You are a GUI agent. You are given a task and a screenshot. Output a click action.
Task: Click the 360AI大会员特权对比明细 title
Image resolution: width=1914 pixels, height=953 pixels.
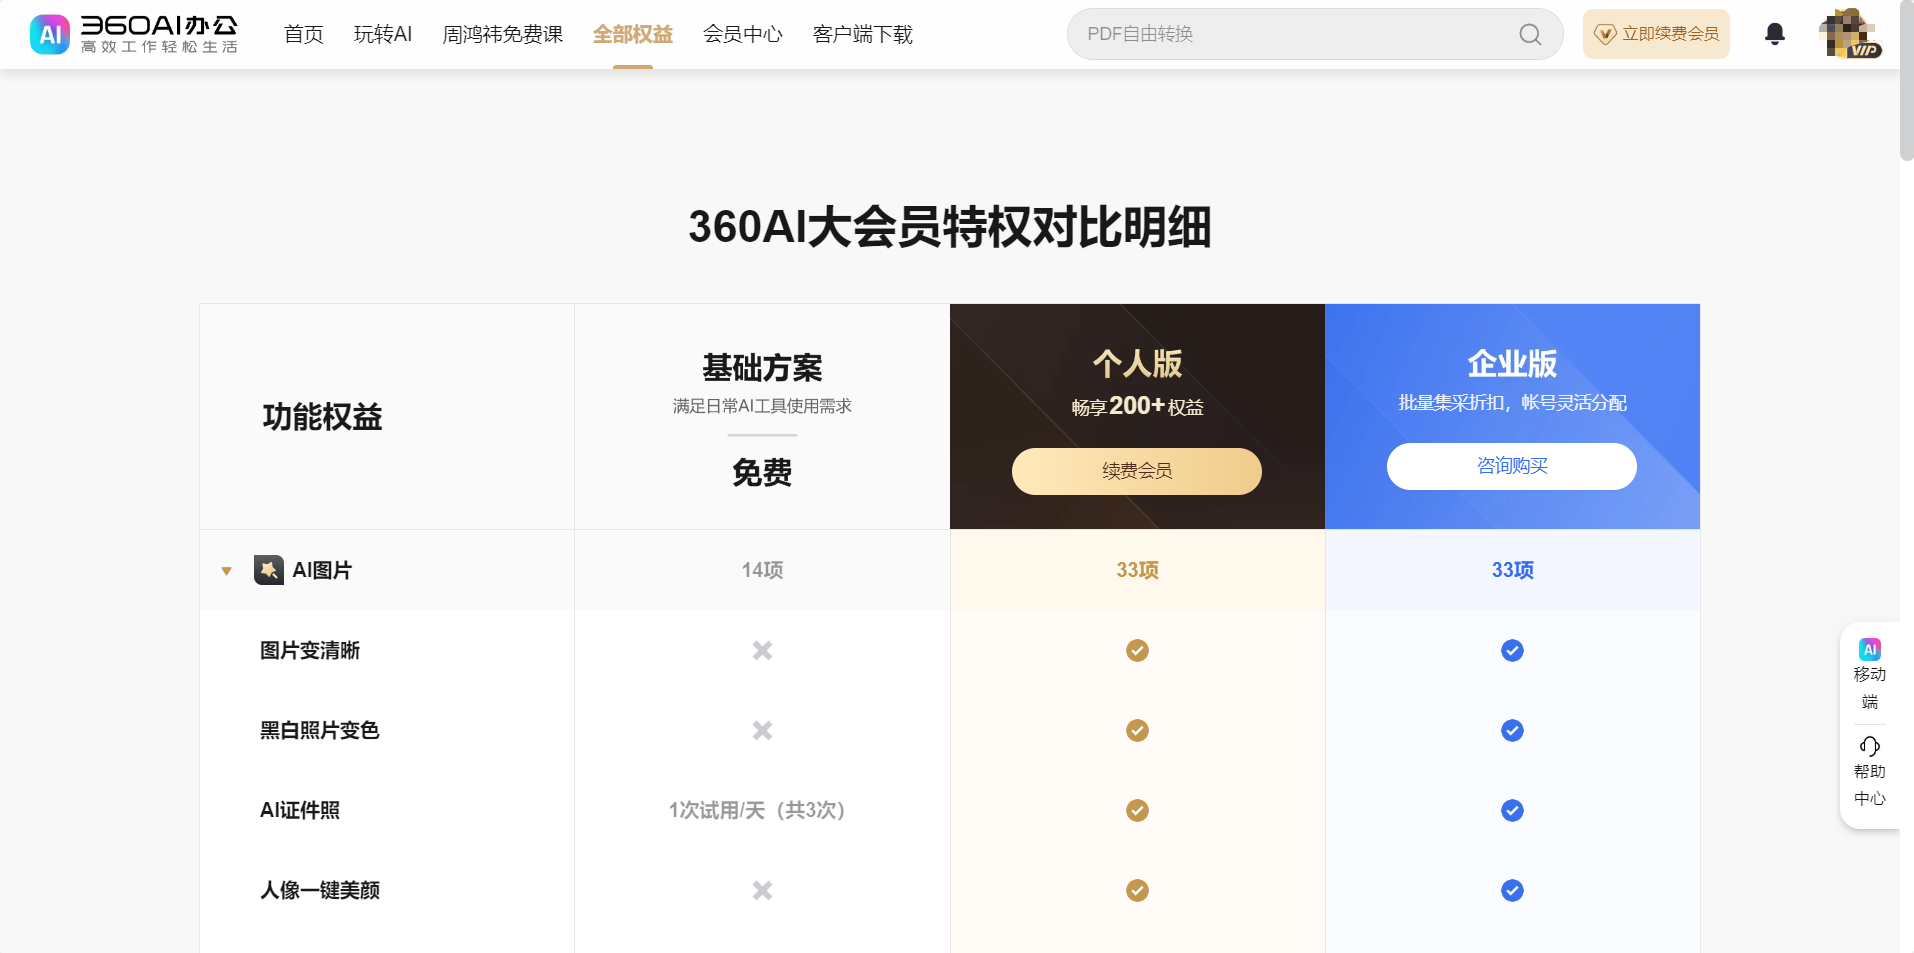[x=950, y=227]
